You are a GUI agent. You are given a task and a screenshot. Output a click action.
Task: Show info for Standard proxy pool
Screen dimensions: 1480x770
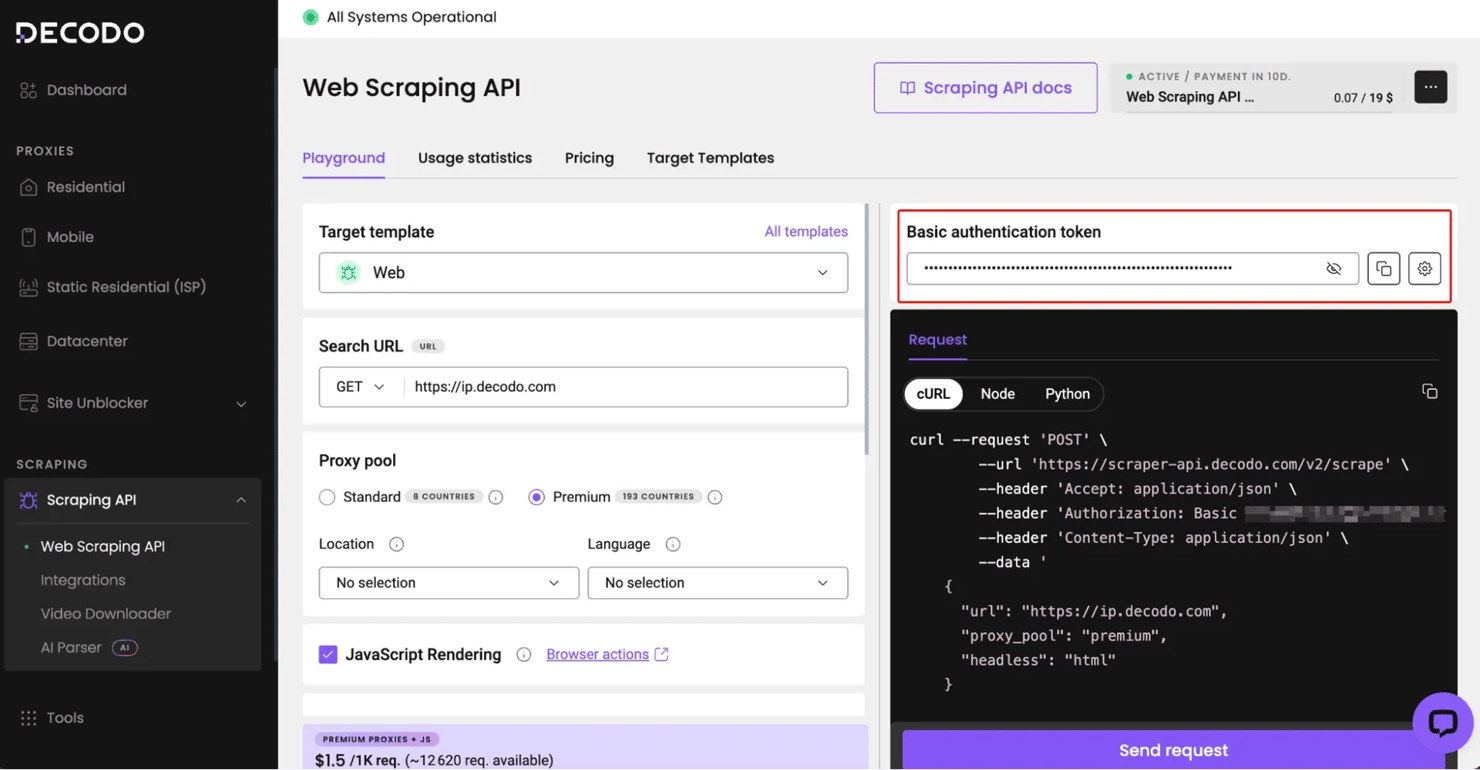[x=496, y=497]
